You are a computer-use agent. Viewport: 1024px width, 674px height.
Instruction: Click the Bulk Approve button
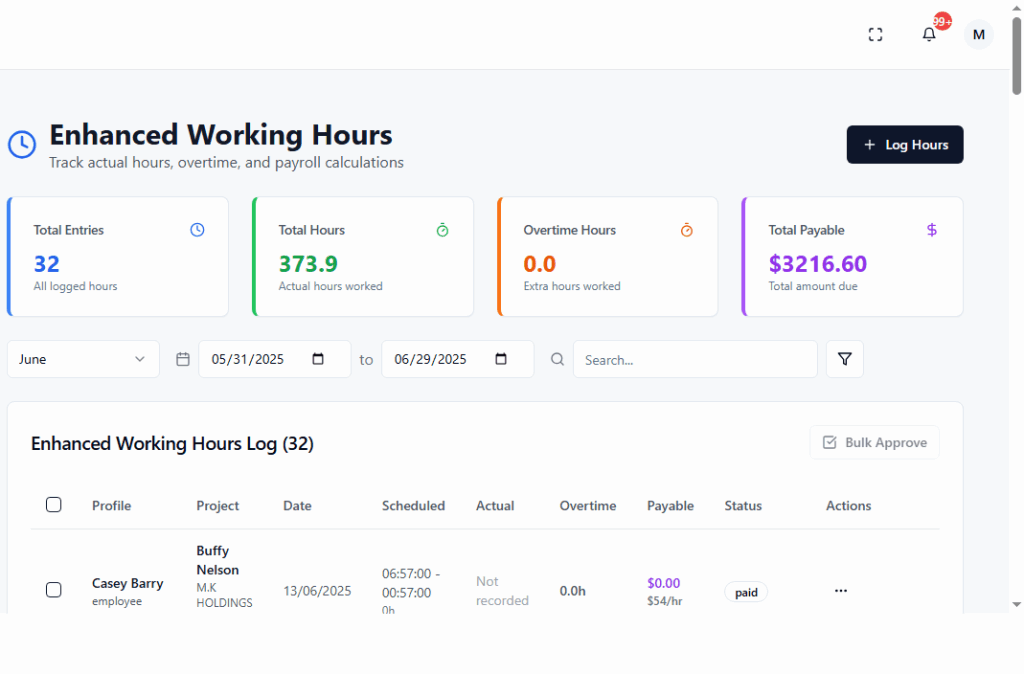point(874,441)
